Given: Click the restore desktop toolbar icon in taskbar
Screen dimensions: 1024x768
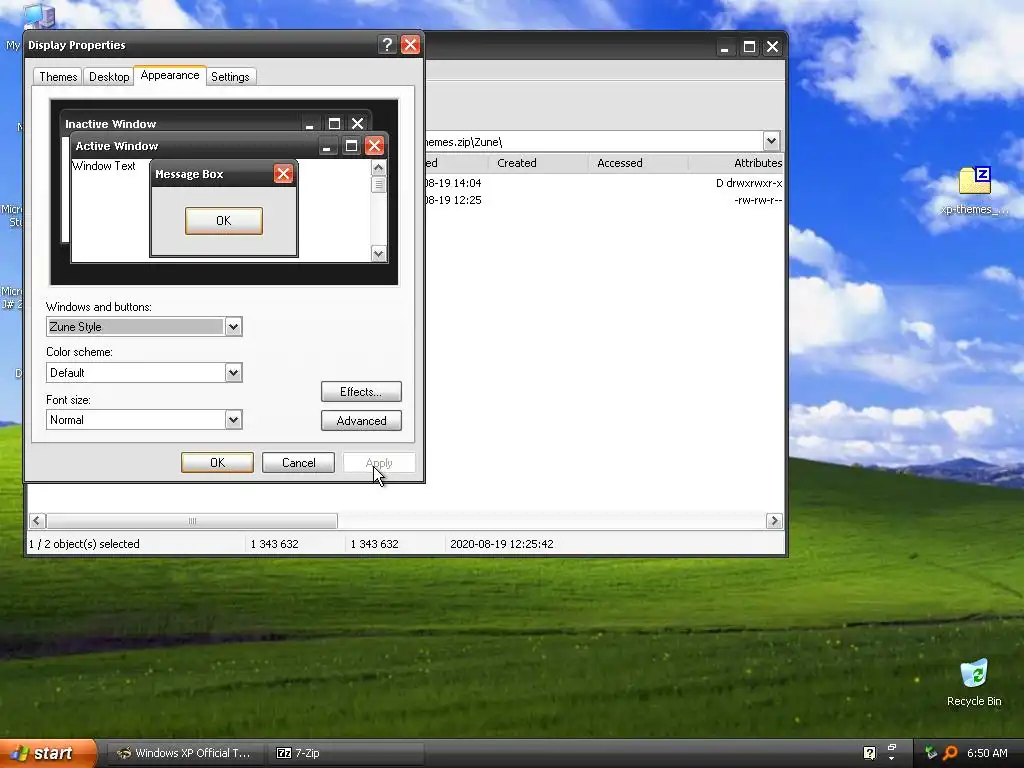Looking at the screenshot, I should click(x=891, y=748).
